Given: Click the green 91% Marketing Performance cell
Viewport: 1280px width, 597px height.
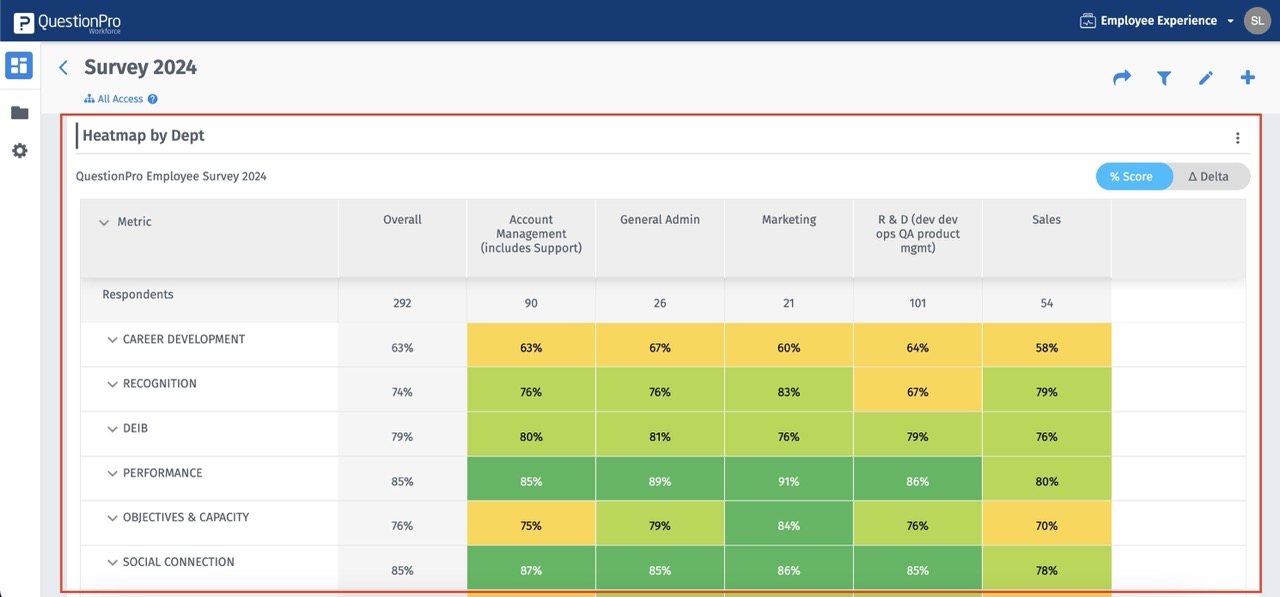Looking at the screenshot, I should (x=788, y=480).
